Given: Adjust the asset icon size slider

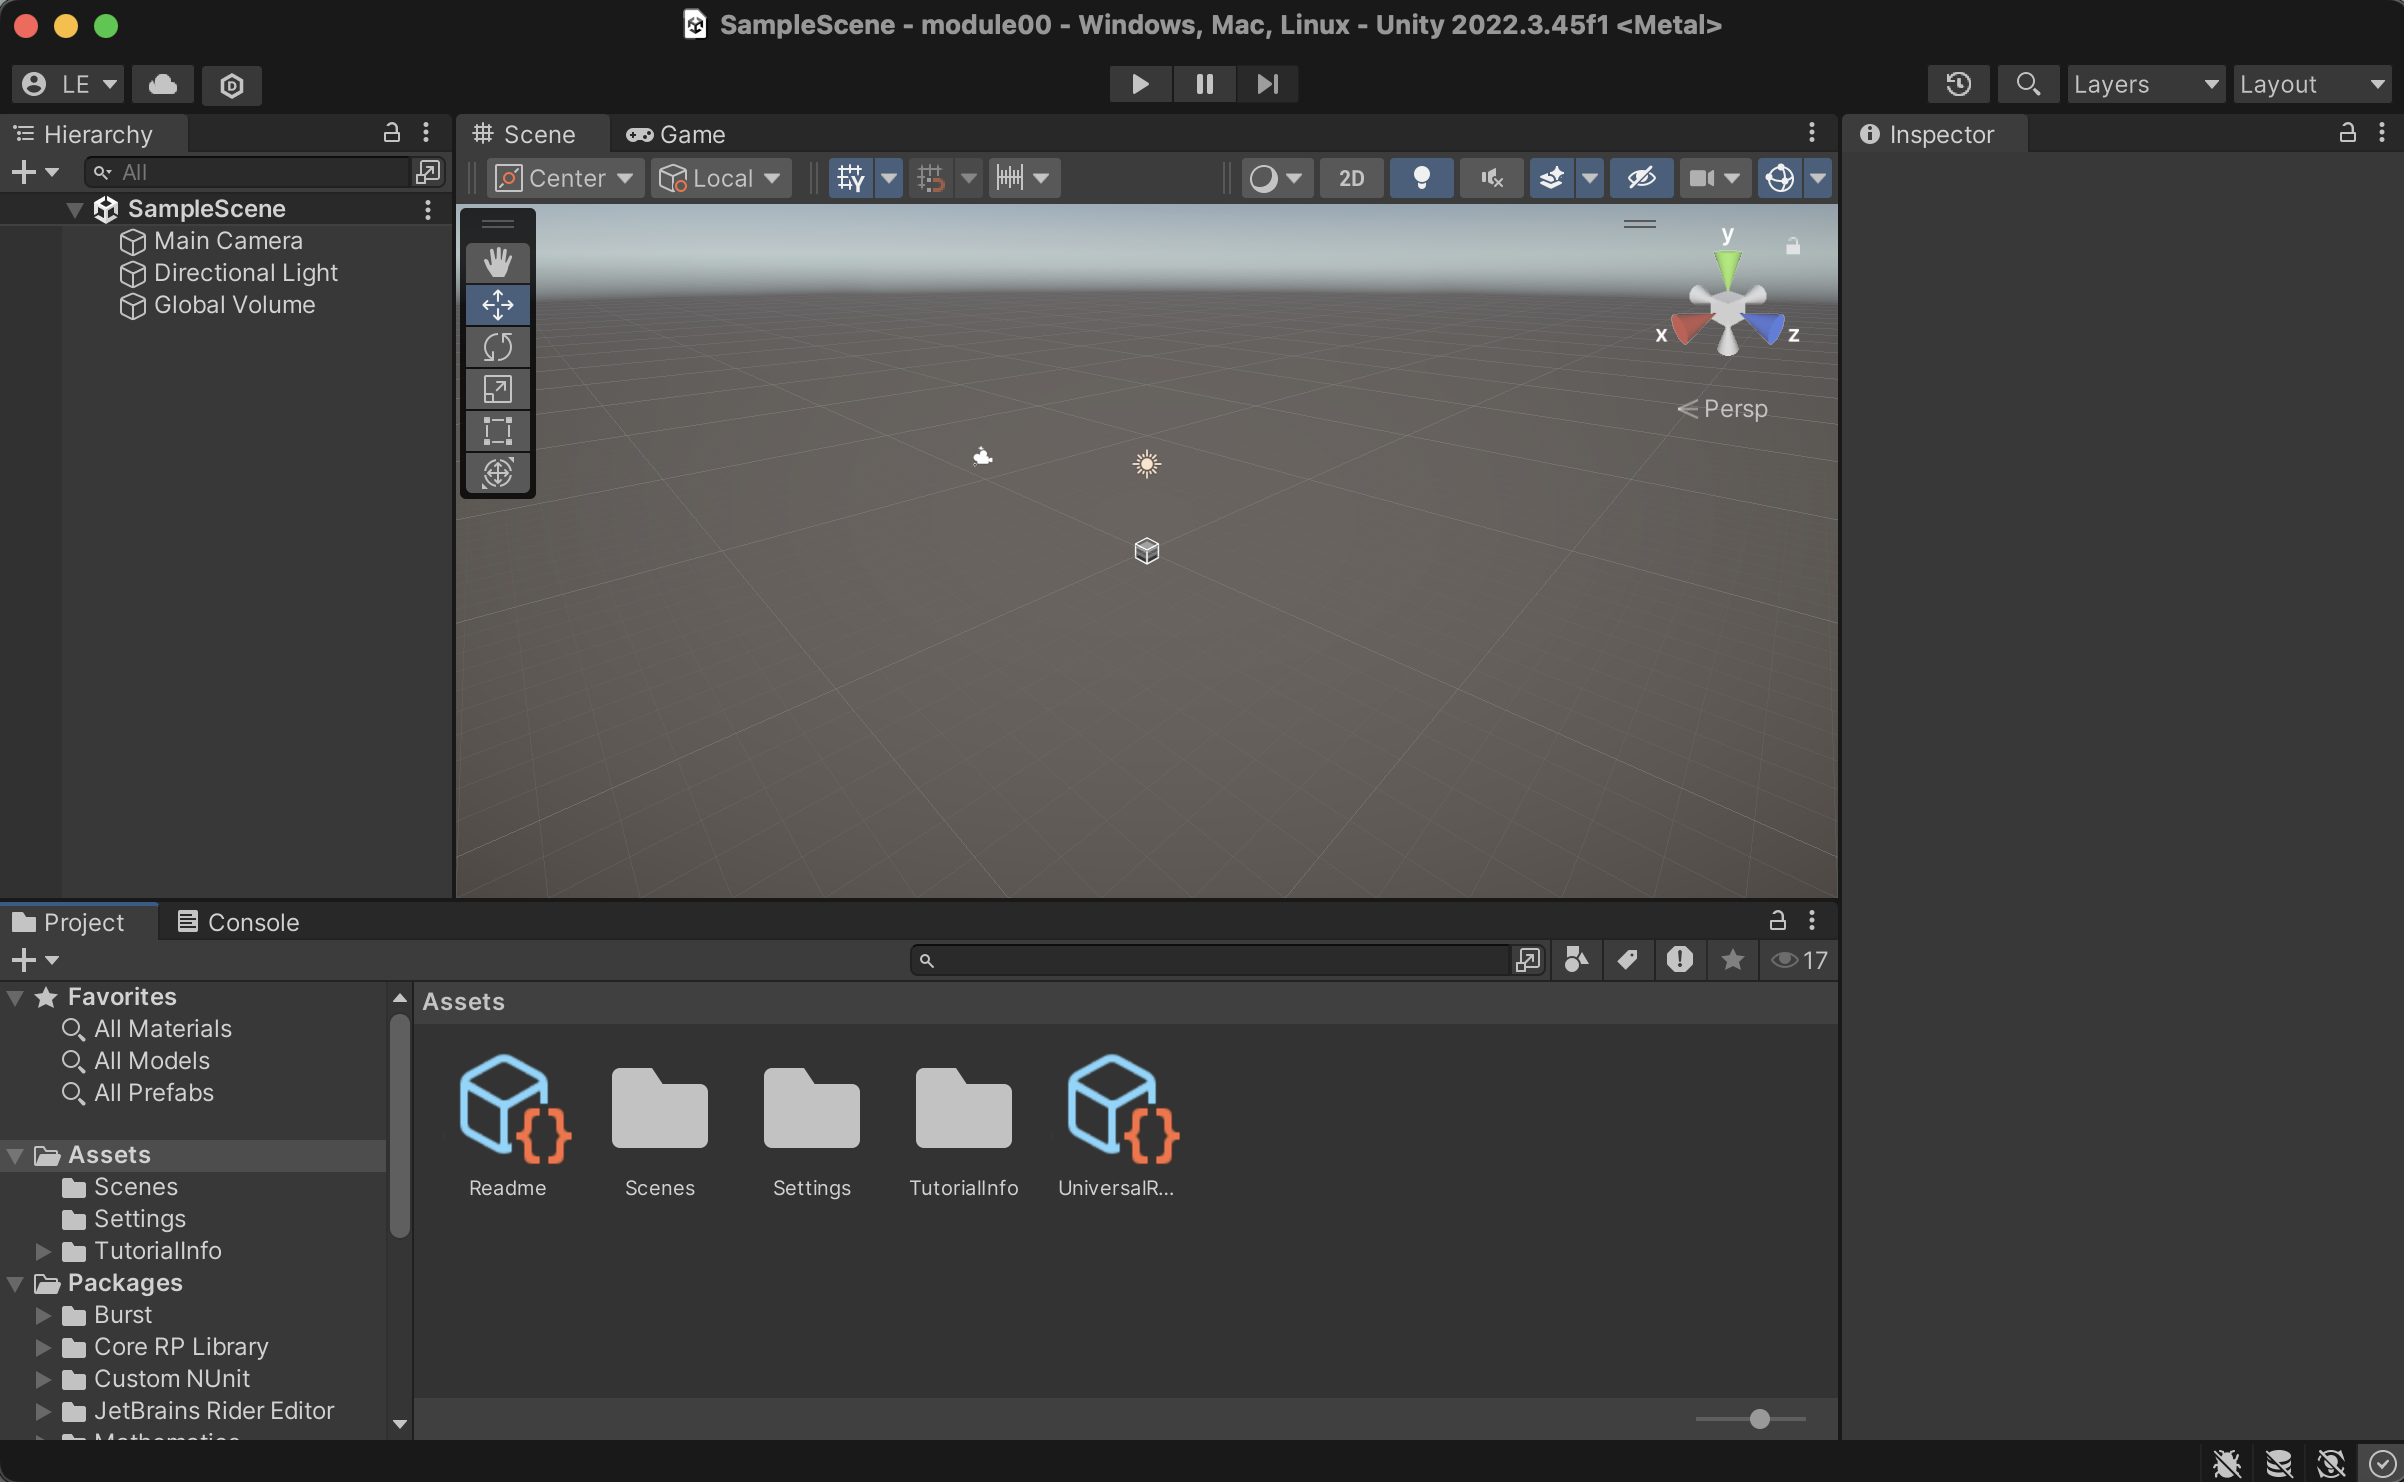Looking at the screenshot, I should click(1759, 1419).
